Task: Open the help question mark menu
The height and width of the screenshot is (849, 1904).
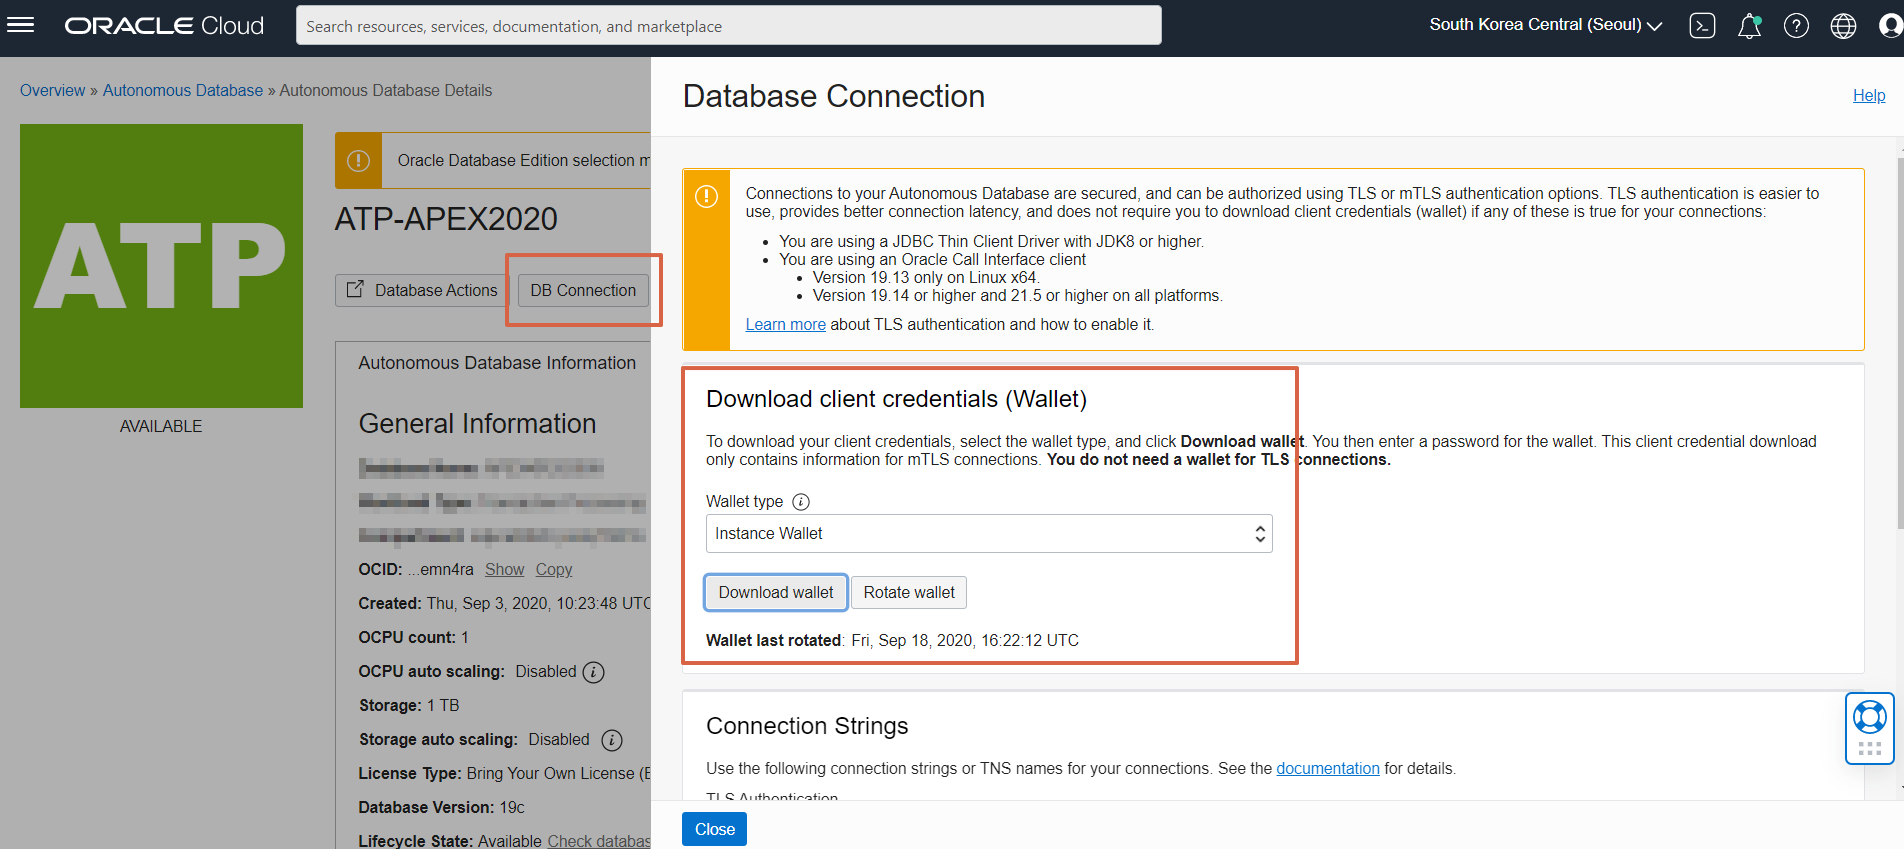Action: (x=1796, y=26)
